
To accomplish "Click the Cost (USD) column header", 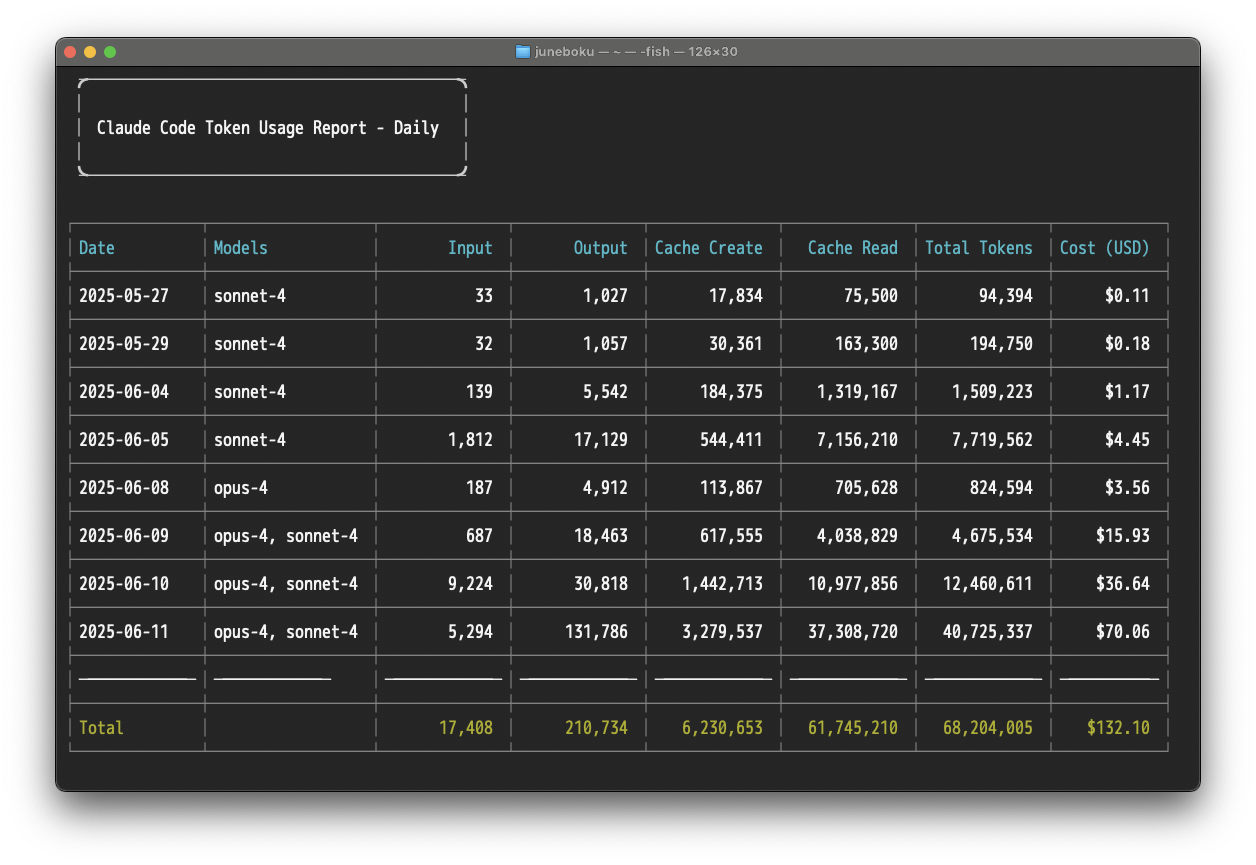I will (1105, 248).
